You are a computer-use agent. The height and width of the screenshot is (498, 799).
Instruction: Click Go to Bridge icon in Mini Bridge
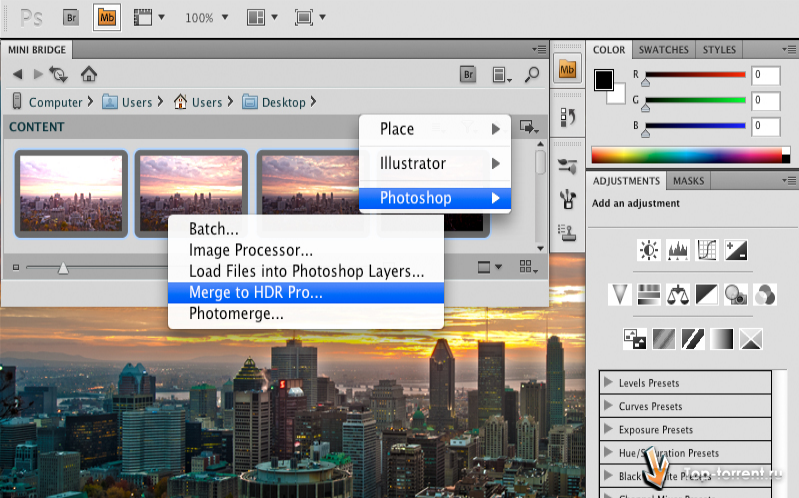(x=468, y=75)
